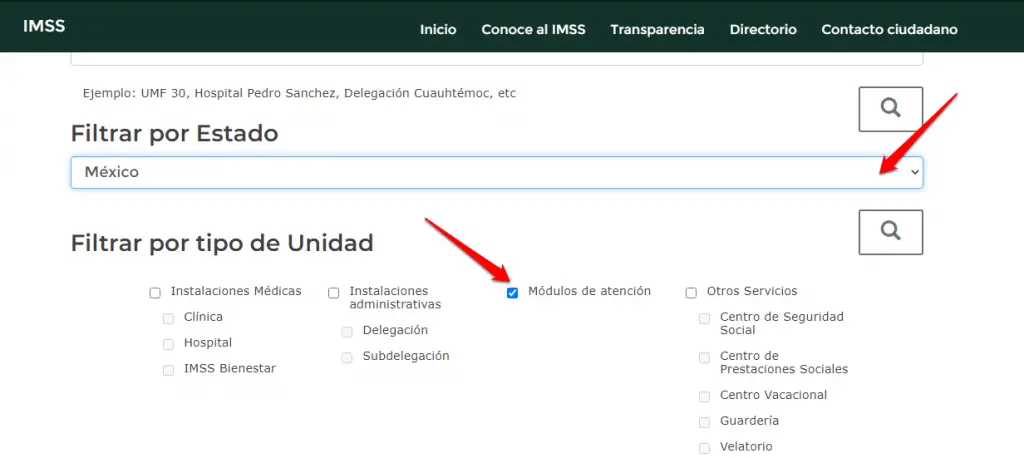The image size is (1024, 458).
Task: Check the Instalaciones administrativas checkbox
Action: [x=334, y=293]
